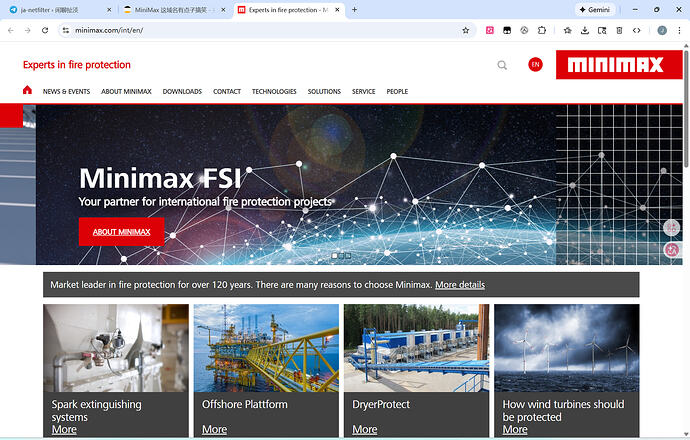
Task: Follow the More details link
Action: (460, 285)
